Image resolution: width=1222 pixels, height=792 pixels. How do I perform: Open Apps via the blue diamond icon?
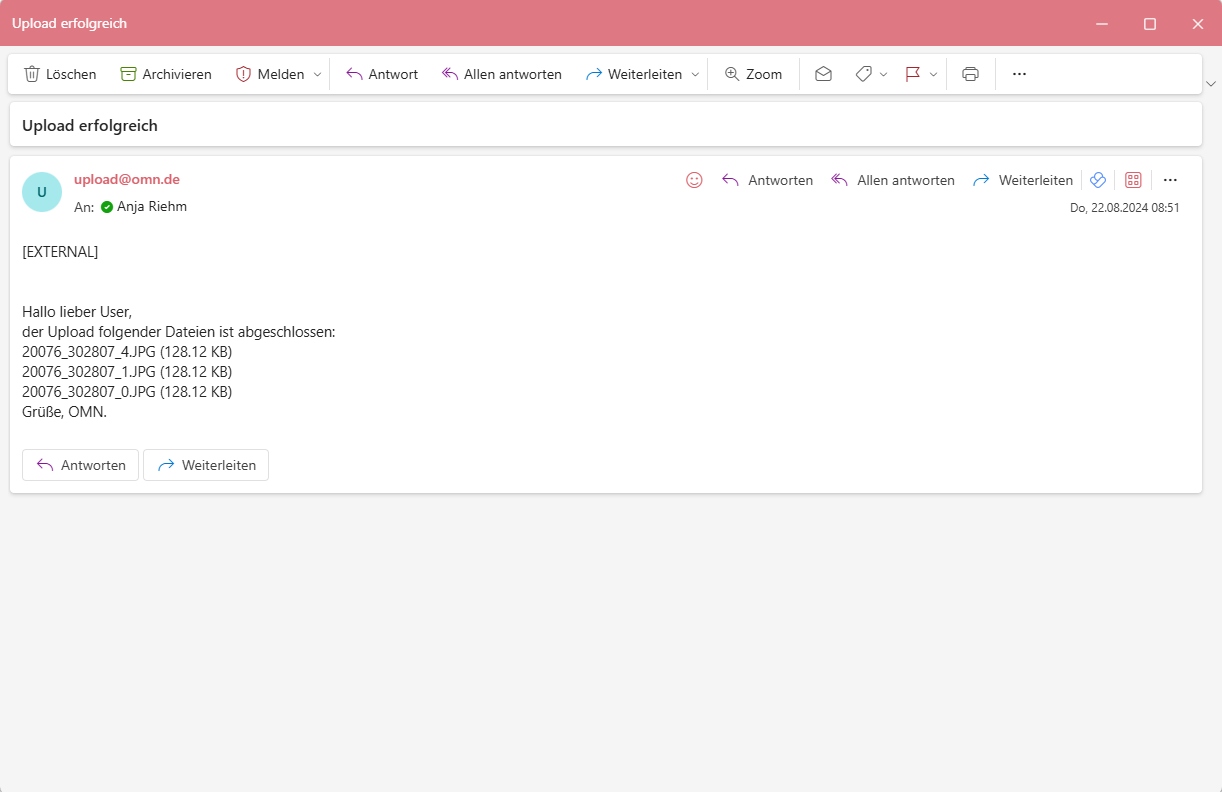[x=1097, y=179]
